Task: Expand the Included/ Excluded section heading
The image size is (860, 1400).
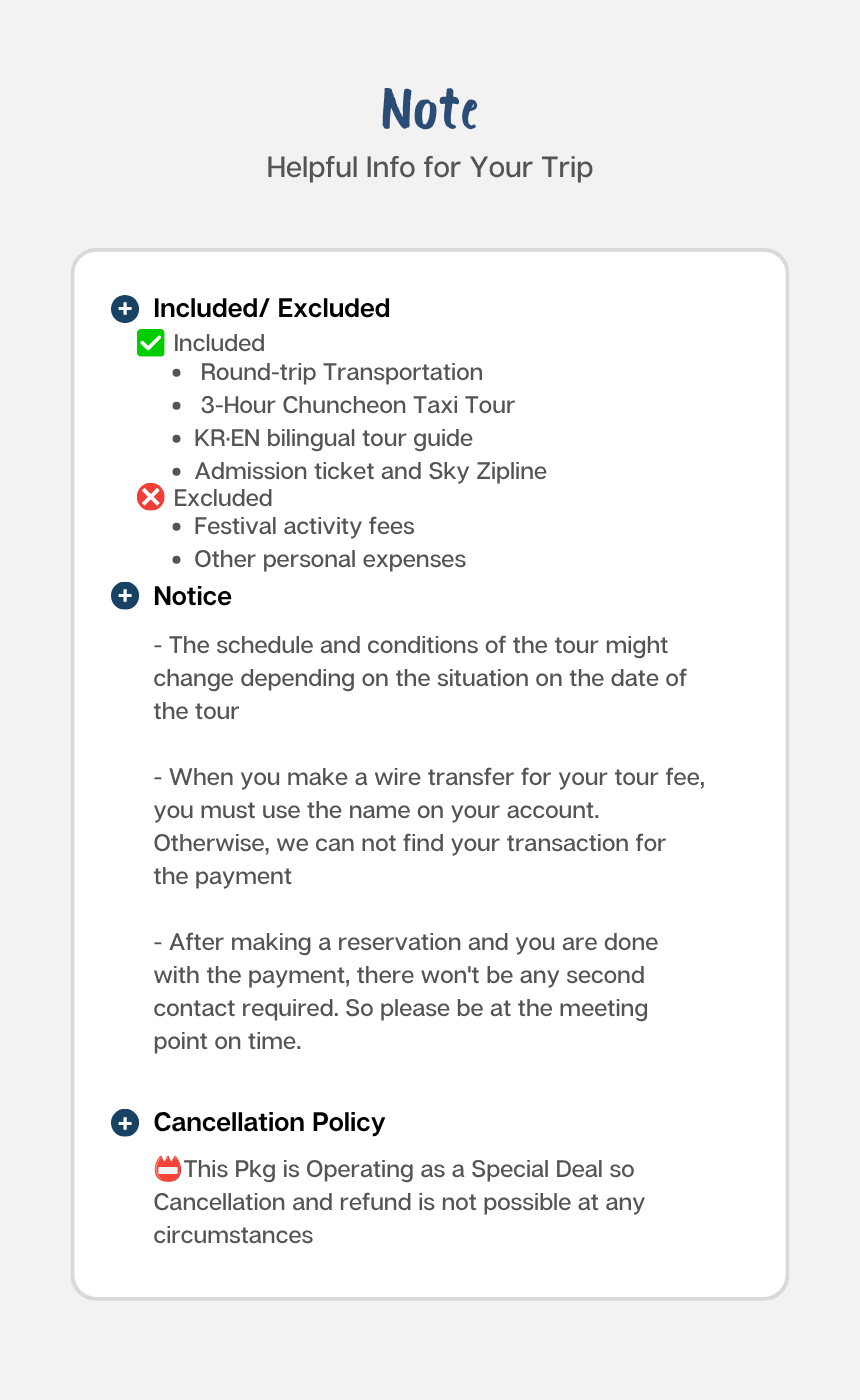Action: pyautogui.click(x=271, y=308)
